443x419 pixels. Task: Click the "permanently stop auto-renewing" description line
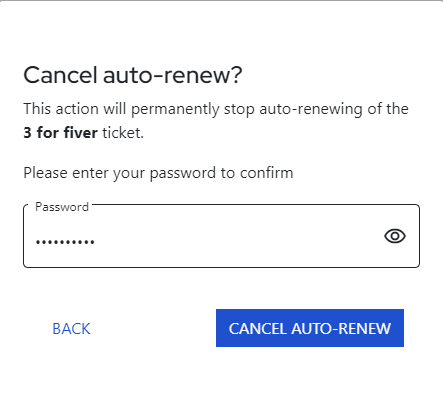click(x=216, y=109)
